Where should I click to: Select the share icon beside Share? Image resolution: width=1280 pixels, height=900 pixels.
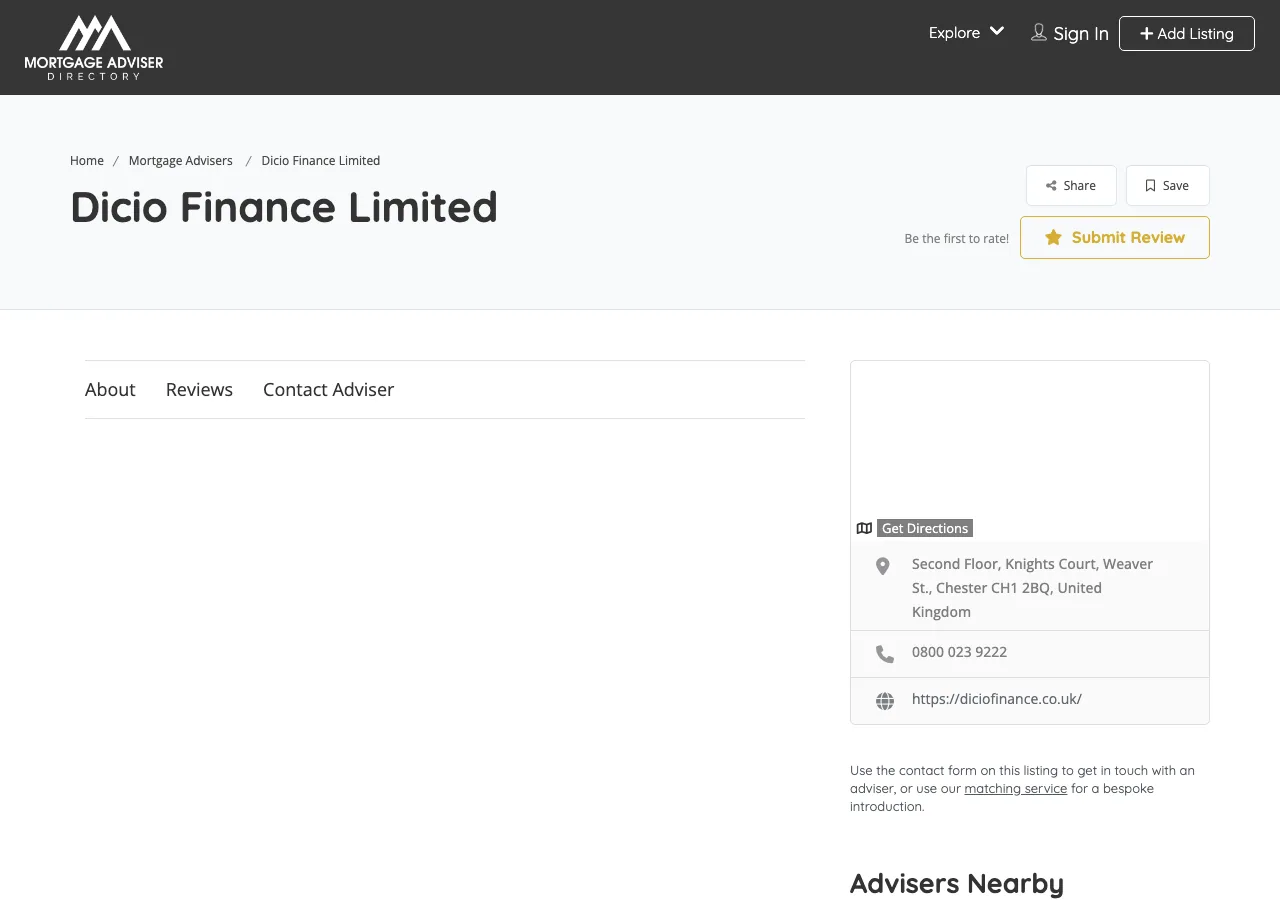coord(1052,185)
